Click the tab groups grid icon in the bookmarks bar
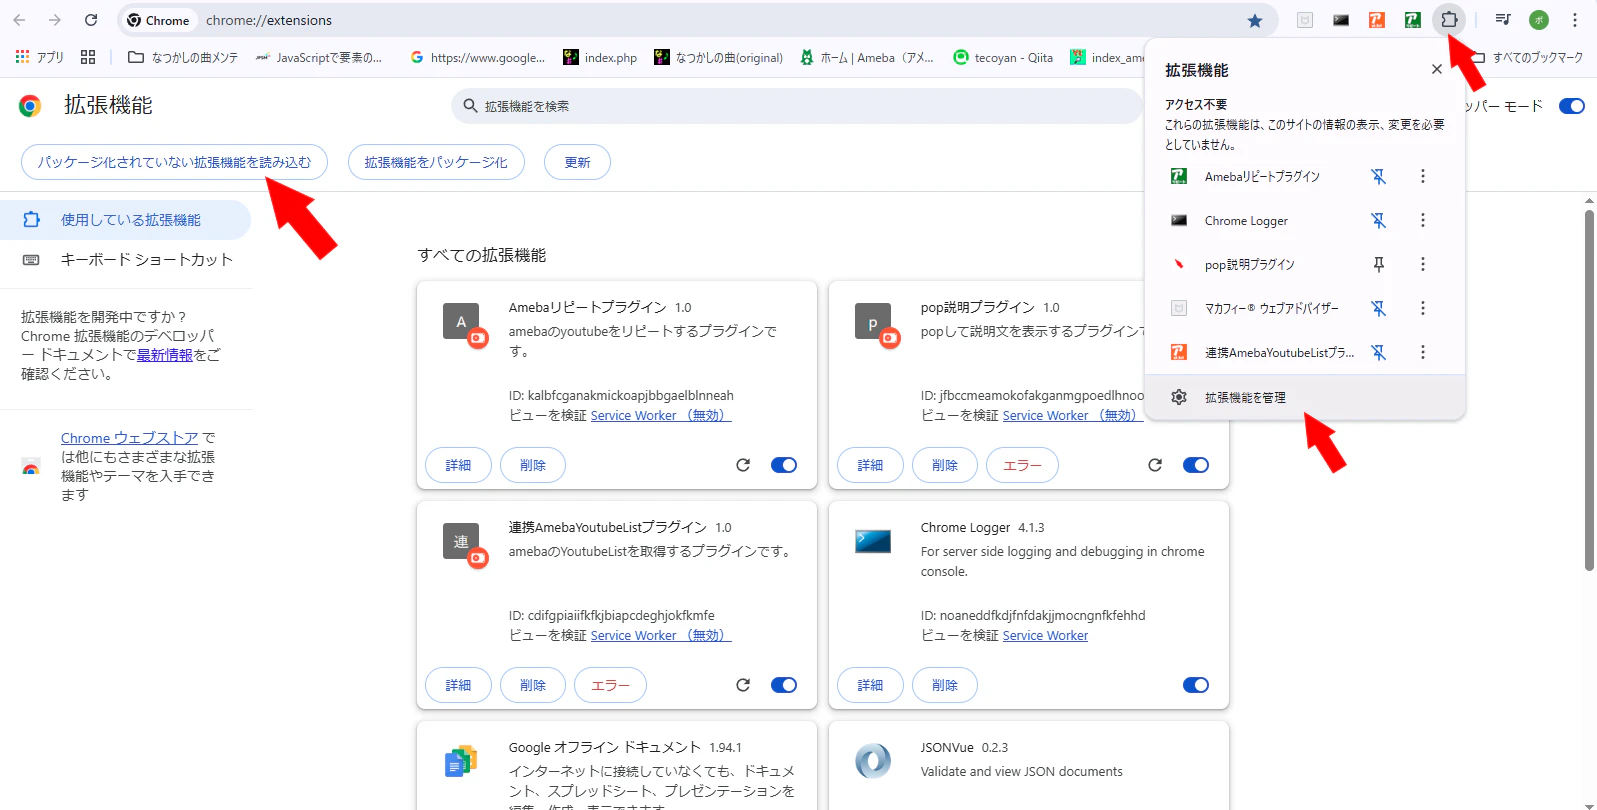Screen dimensions: 1597x810 [88, 57]
